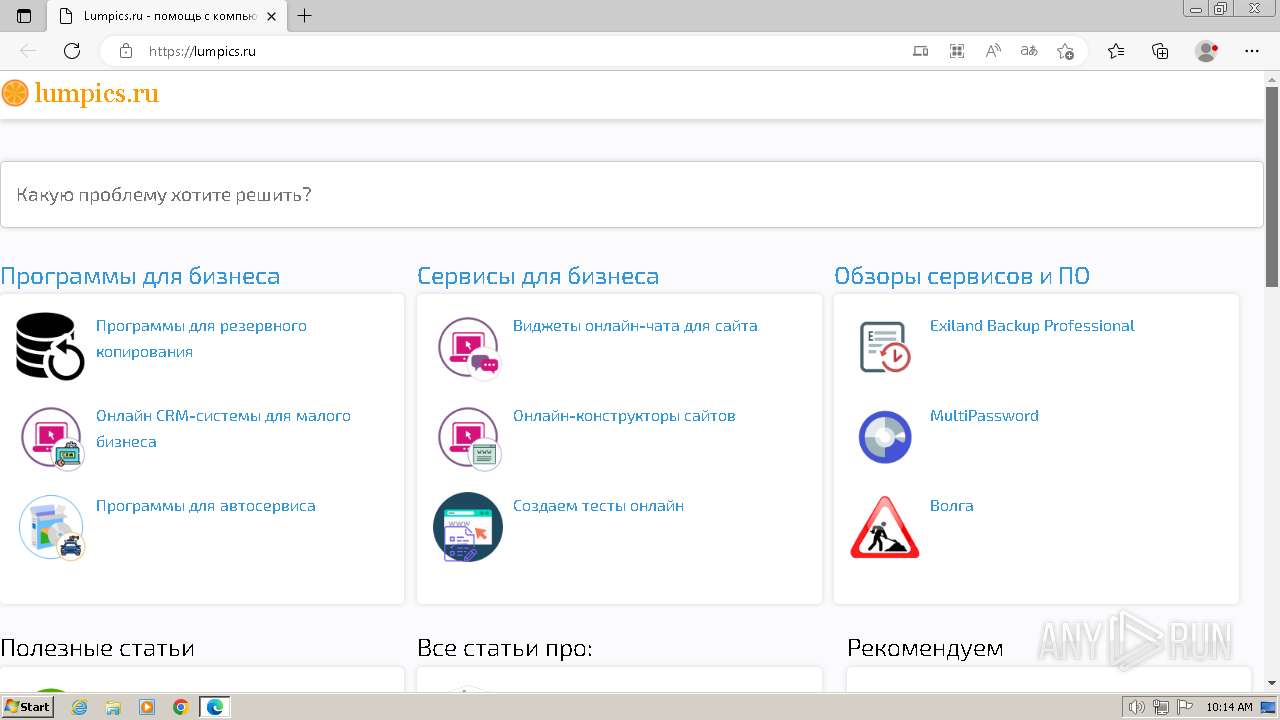This screenshot has width=1280, height=720.
Task: Open 'Сервисы для бизнеса' section heading
Action: tap(538, 276)
